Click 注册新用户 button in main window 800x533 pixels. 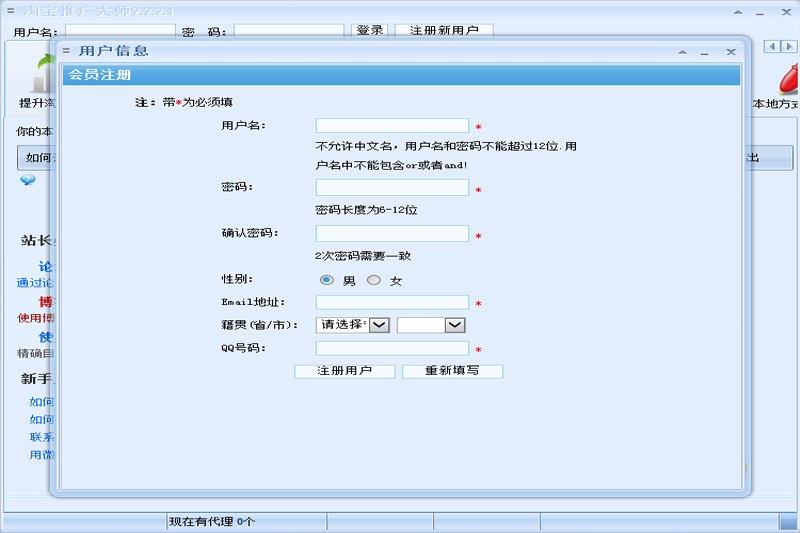(444, 31)
